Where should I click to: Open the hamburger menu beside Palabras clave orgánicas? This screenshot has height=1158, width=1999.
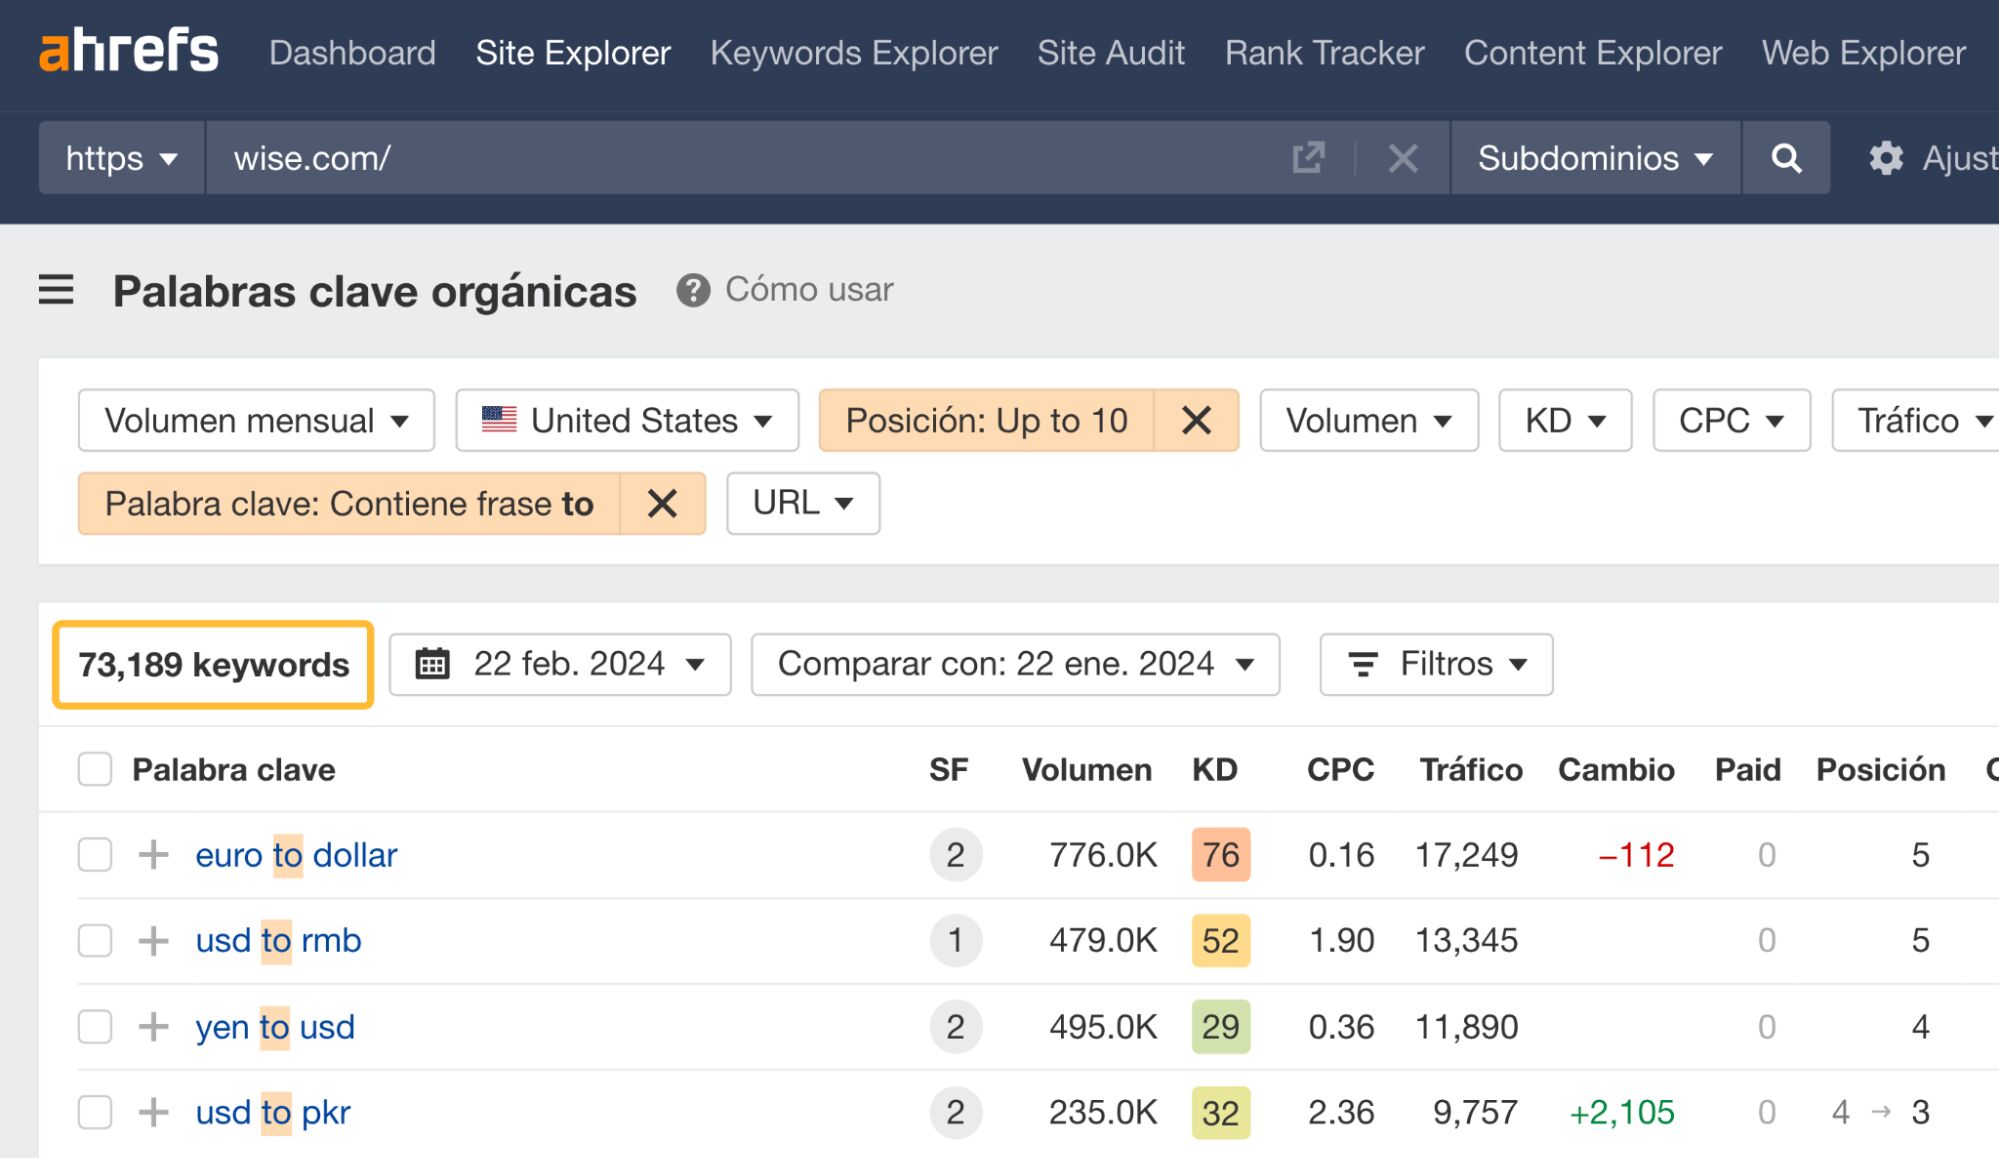(x=57, y=291)
